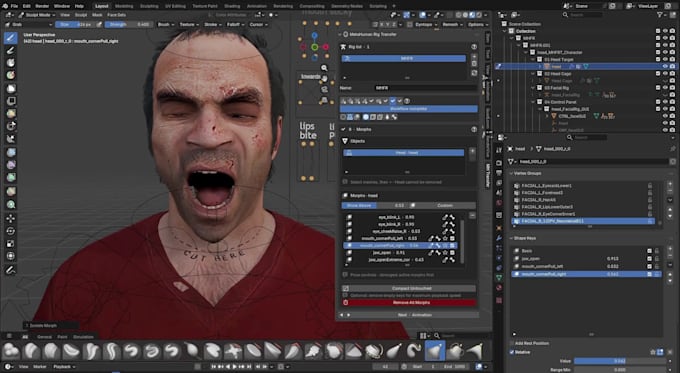Open the Render menu
680x373 pixels.
[42, 6]
